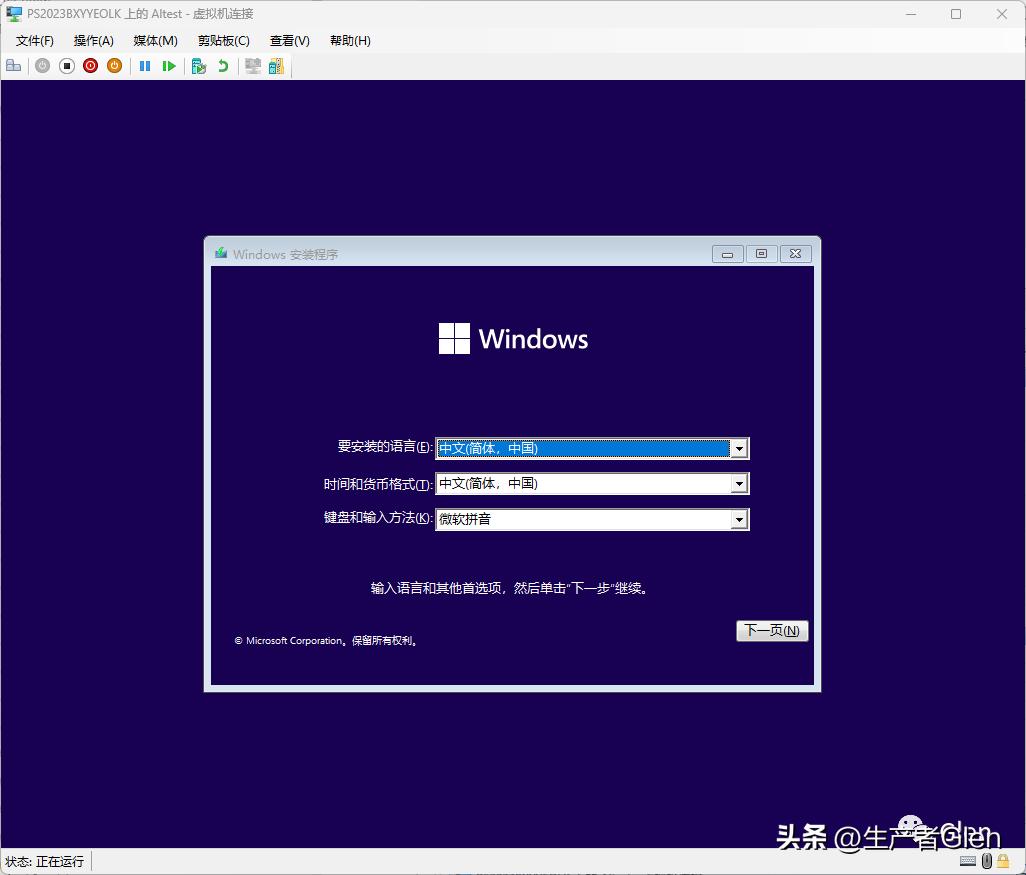
Task: Expand the 时间和货币格式 dropdown
Action: tap(739, 484)
